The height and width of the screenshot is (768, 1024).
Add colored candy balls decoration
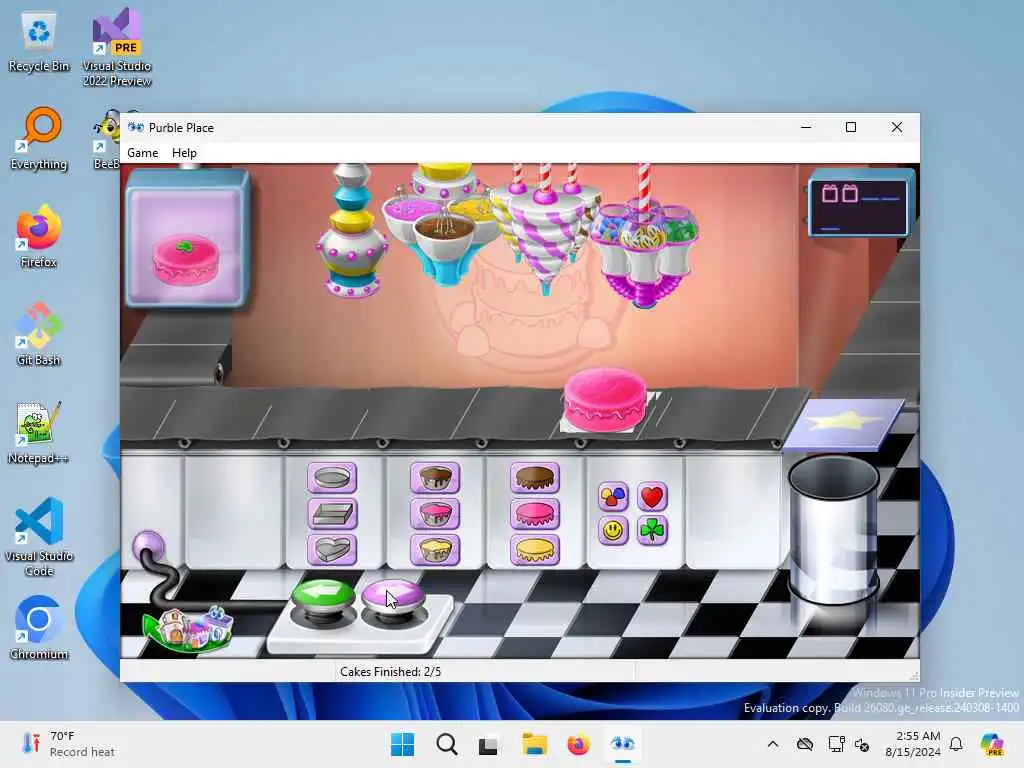point(613,497)
